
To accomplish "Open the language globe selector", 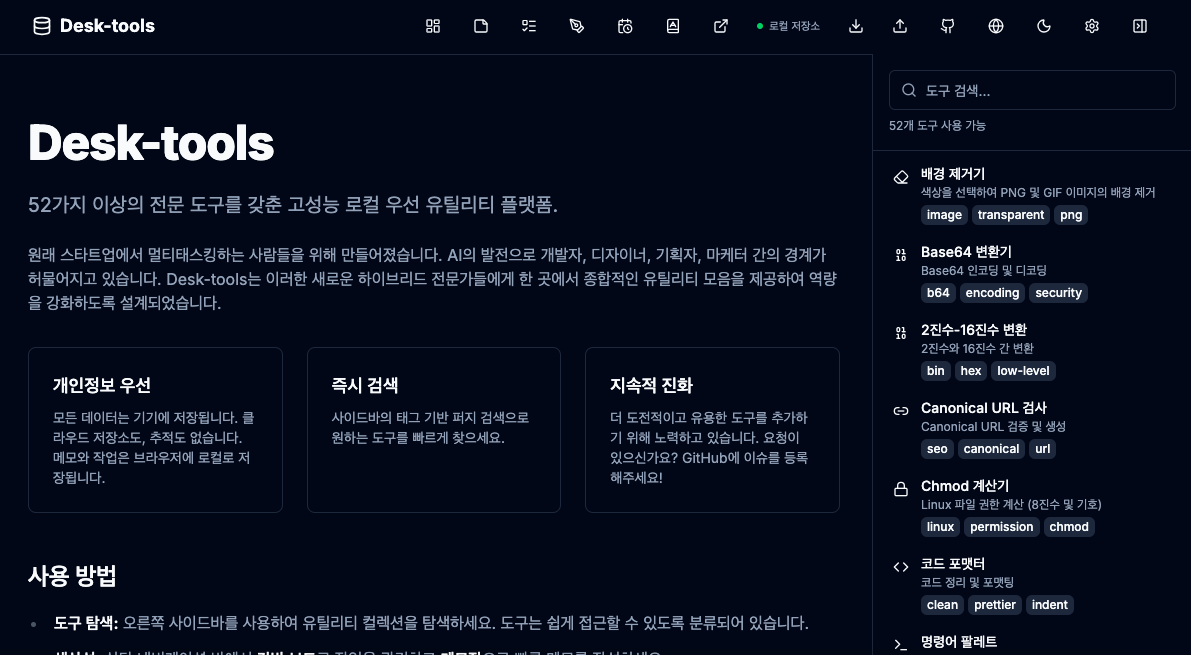I will [996, 26].
